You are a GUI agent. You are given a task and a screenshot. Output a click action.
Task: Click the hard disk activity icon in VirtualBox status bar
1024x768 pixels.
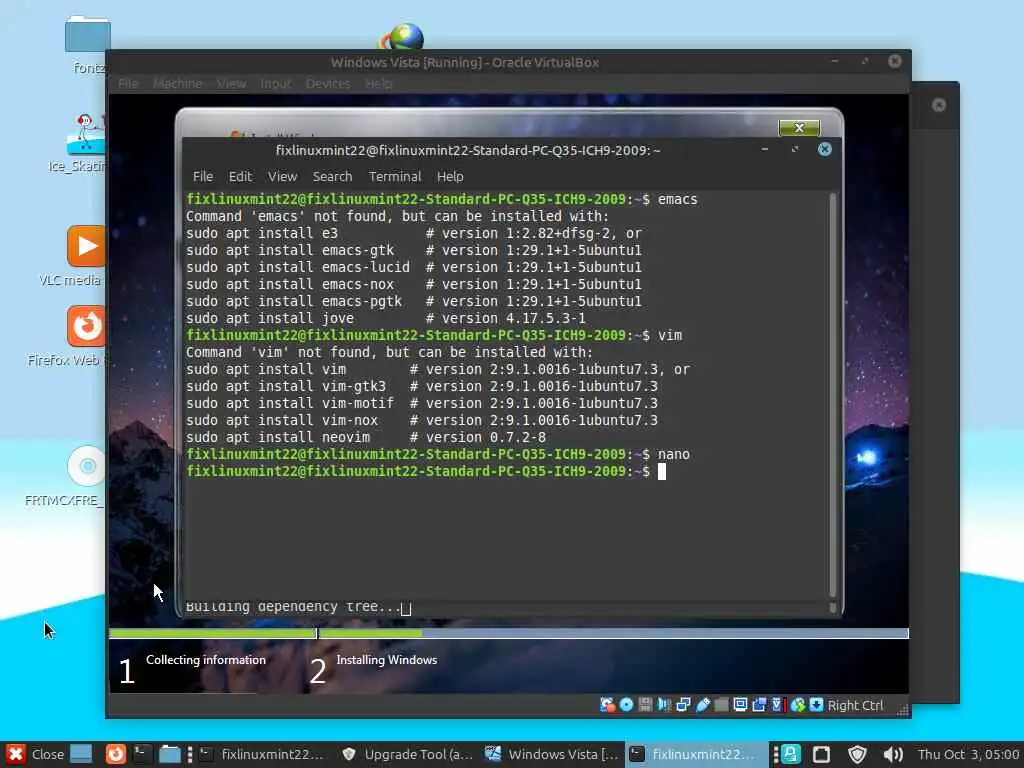(607, 705)
